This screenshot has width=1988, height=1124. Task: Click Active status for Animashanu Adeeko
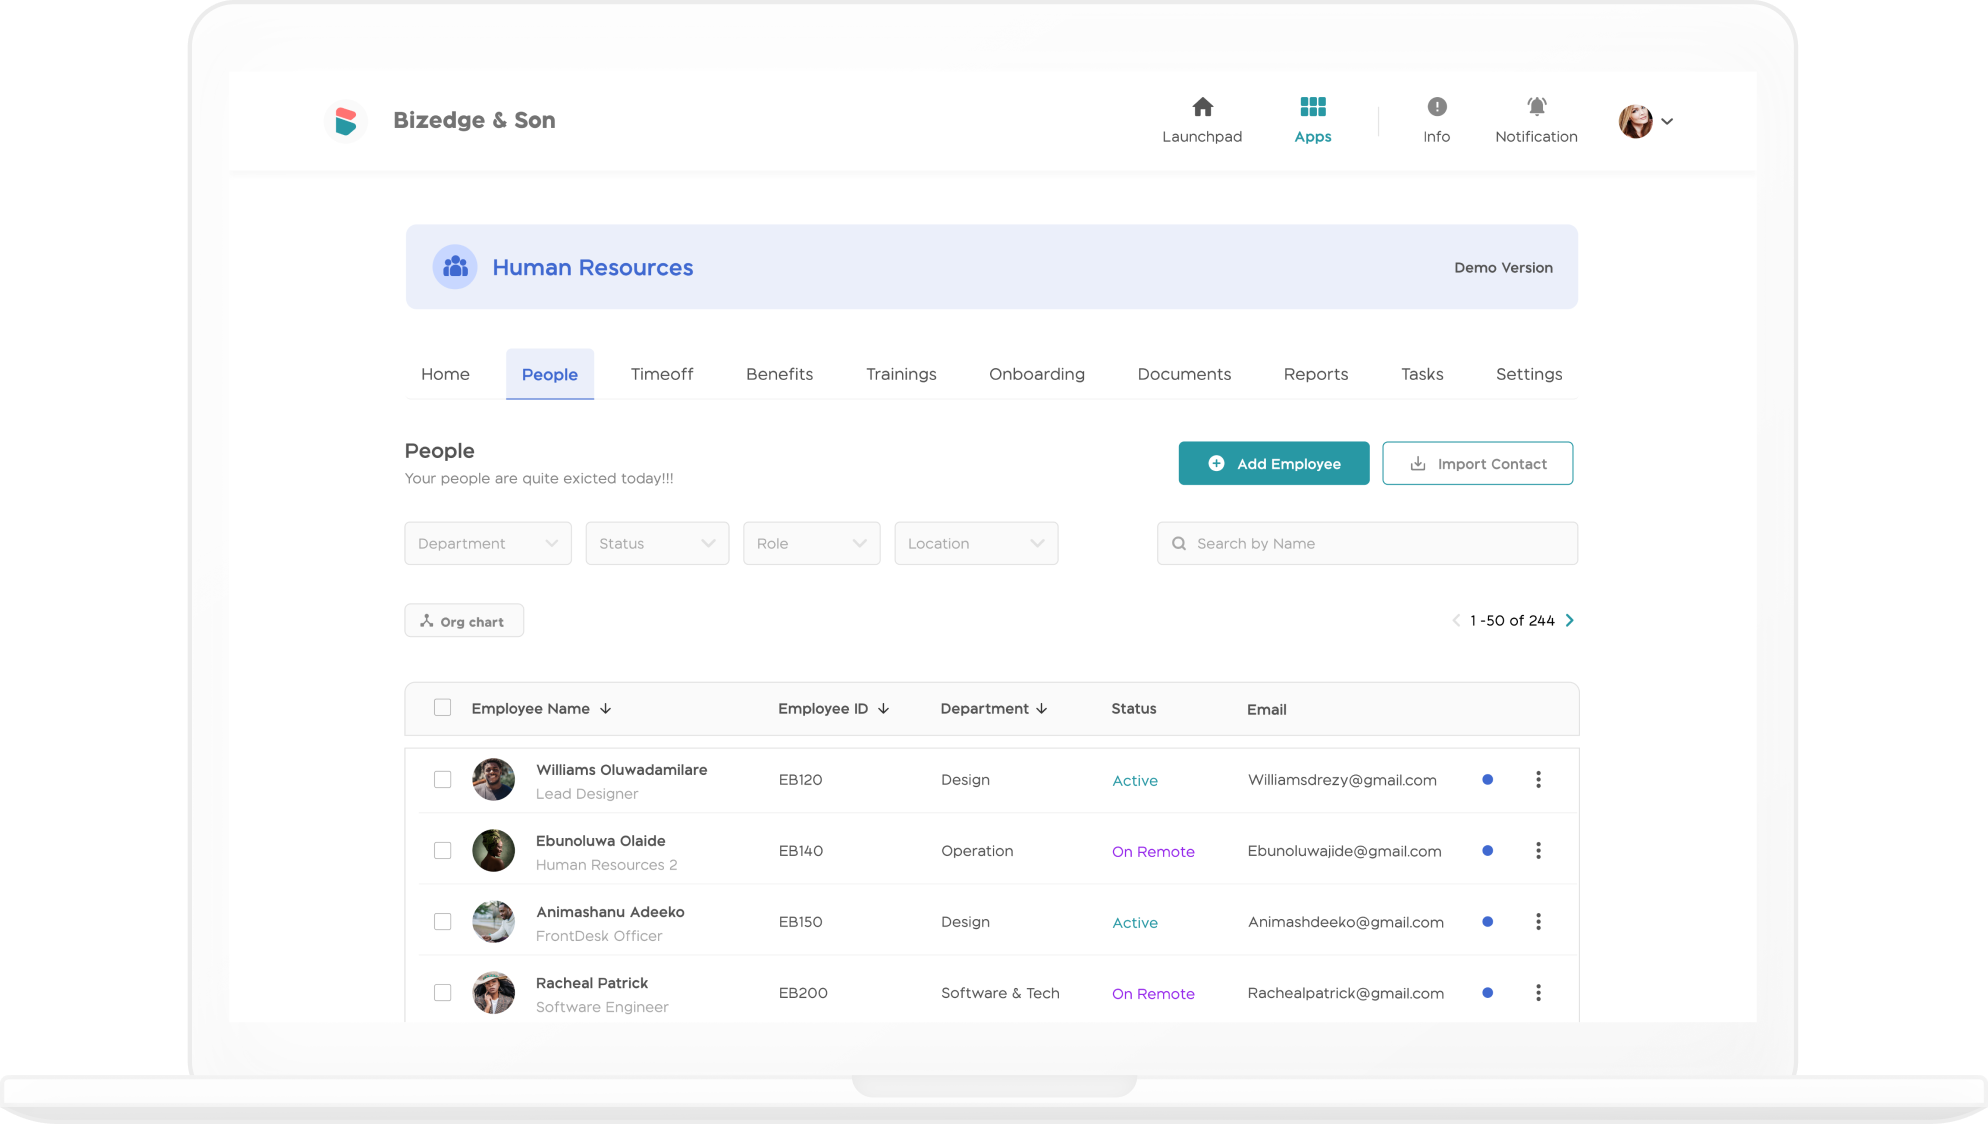click(1135, 922)
